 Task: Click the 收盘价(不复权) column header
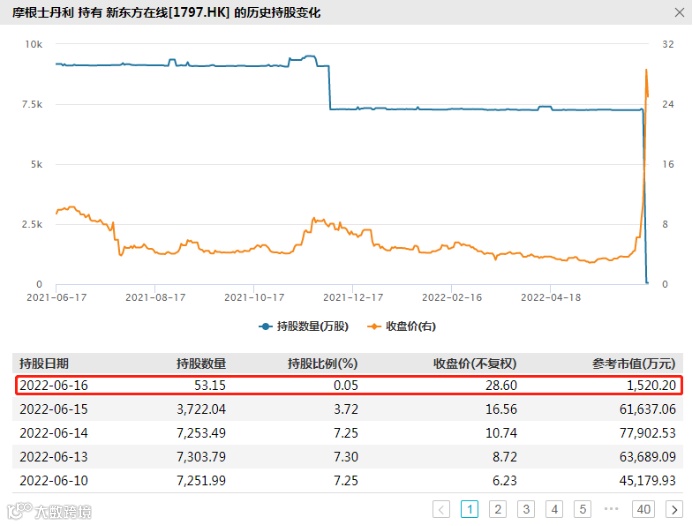coord(475,363)
